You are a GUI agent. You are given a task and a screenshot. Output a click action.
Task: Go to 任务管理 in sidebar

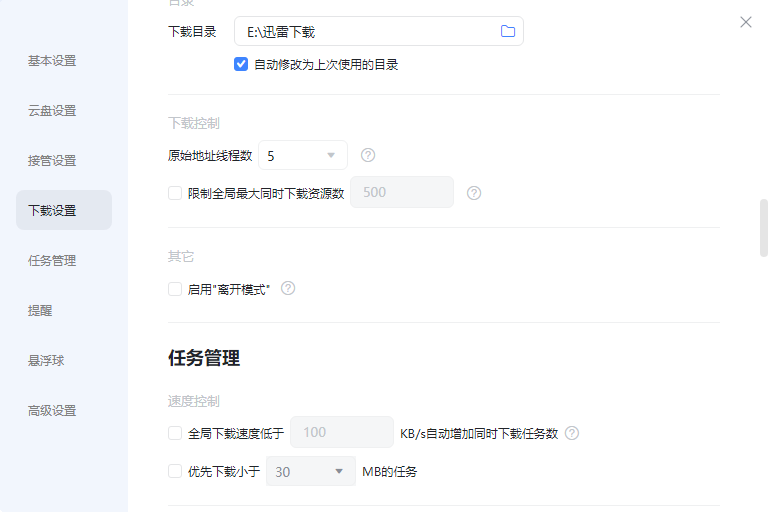coord(52,261)
